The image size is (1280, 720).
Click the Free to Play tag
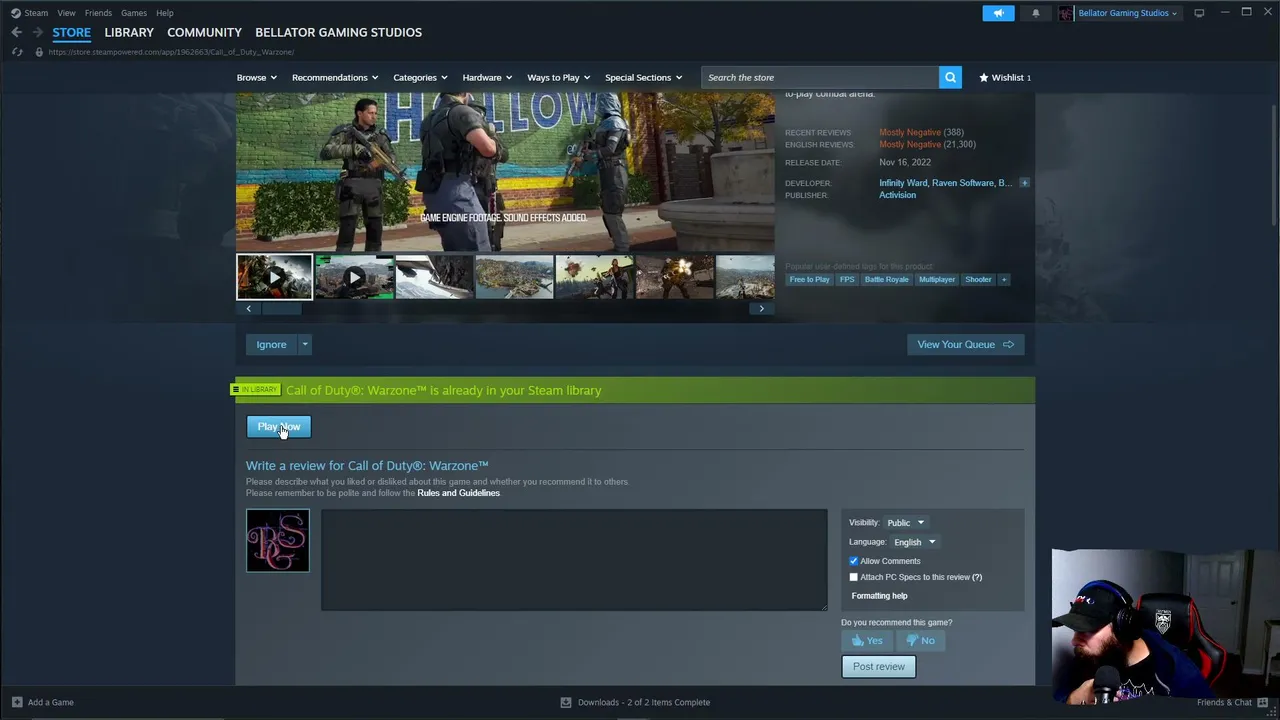[x=809, y=280]
